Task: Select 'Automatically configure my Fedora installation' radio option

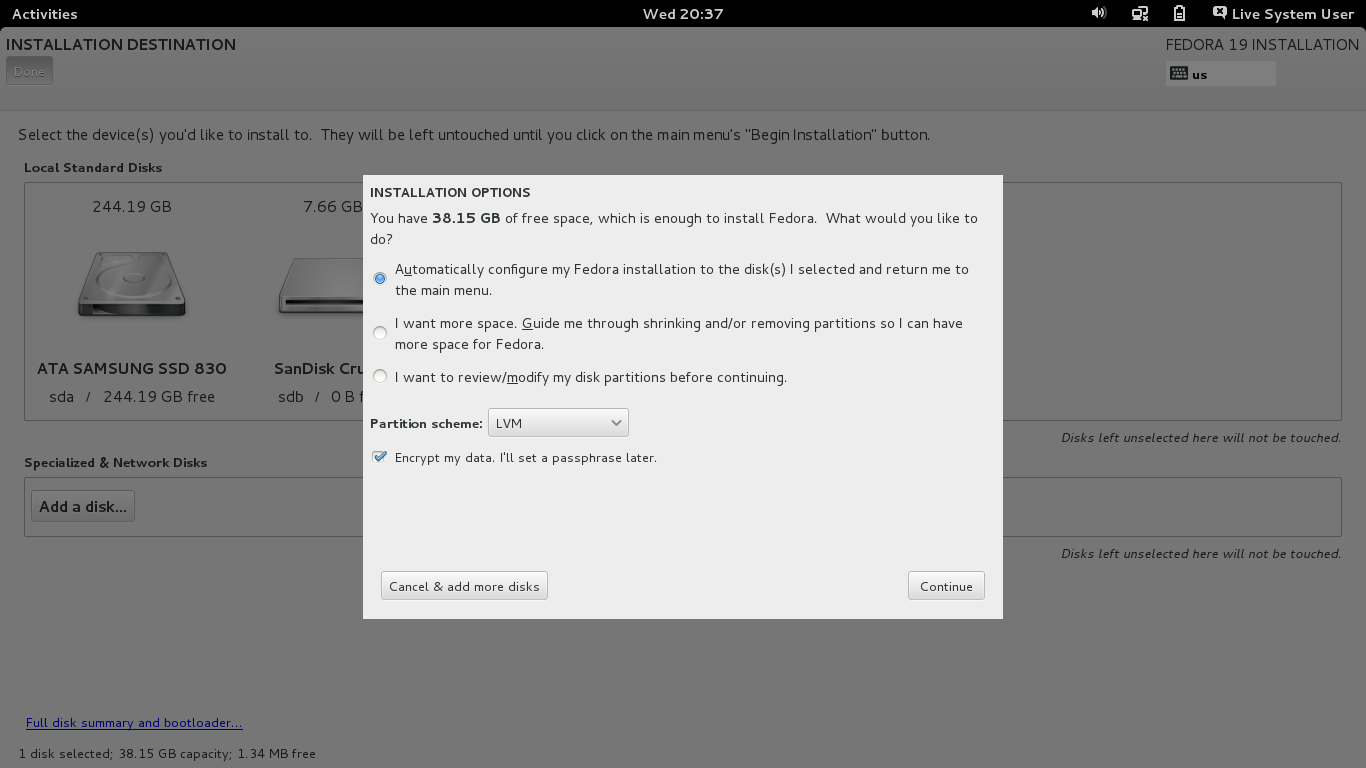Action: (x=380, y=279)
